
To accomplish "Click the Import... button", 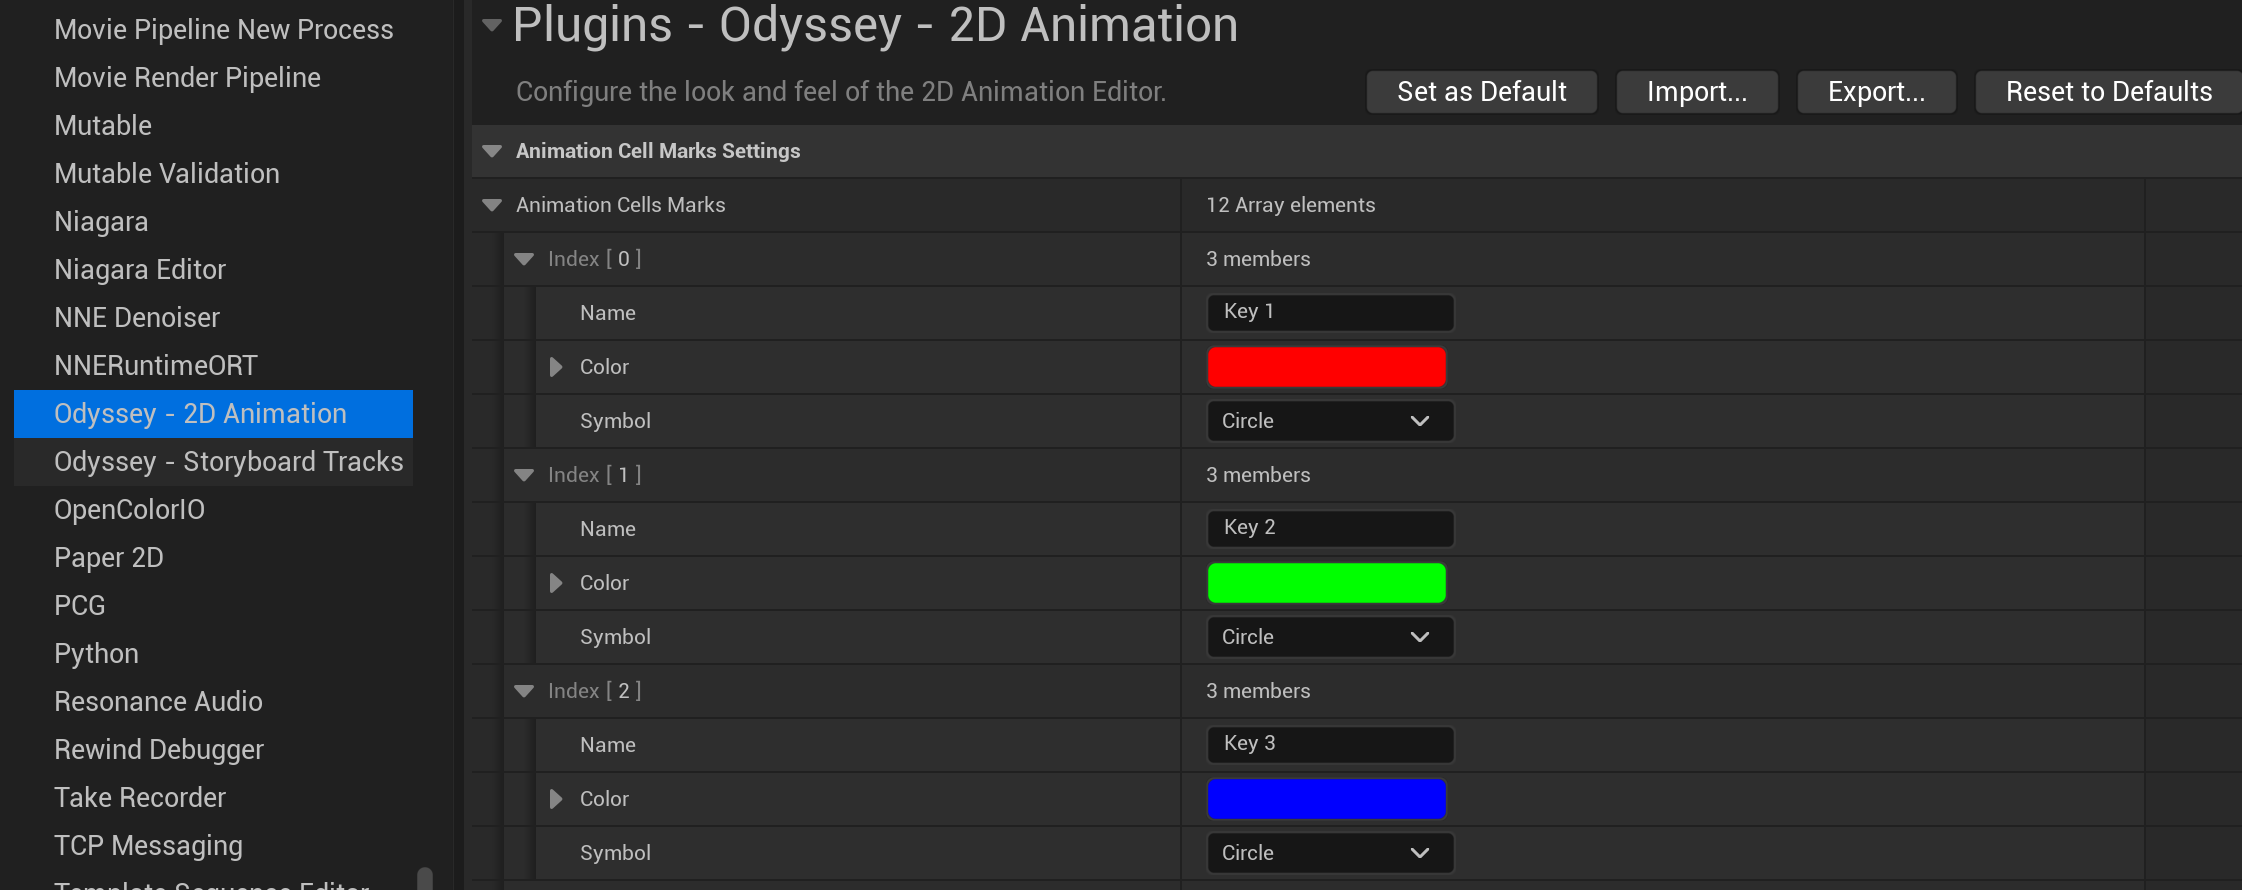I will point(1697,92).
